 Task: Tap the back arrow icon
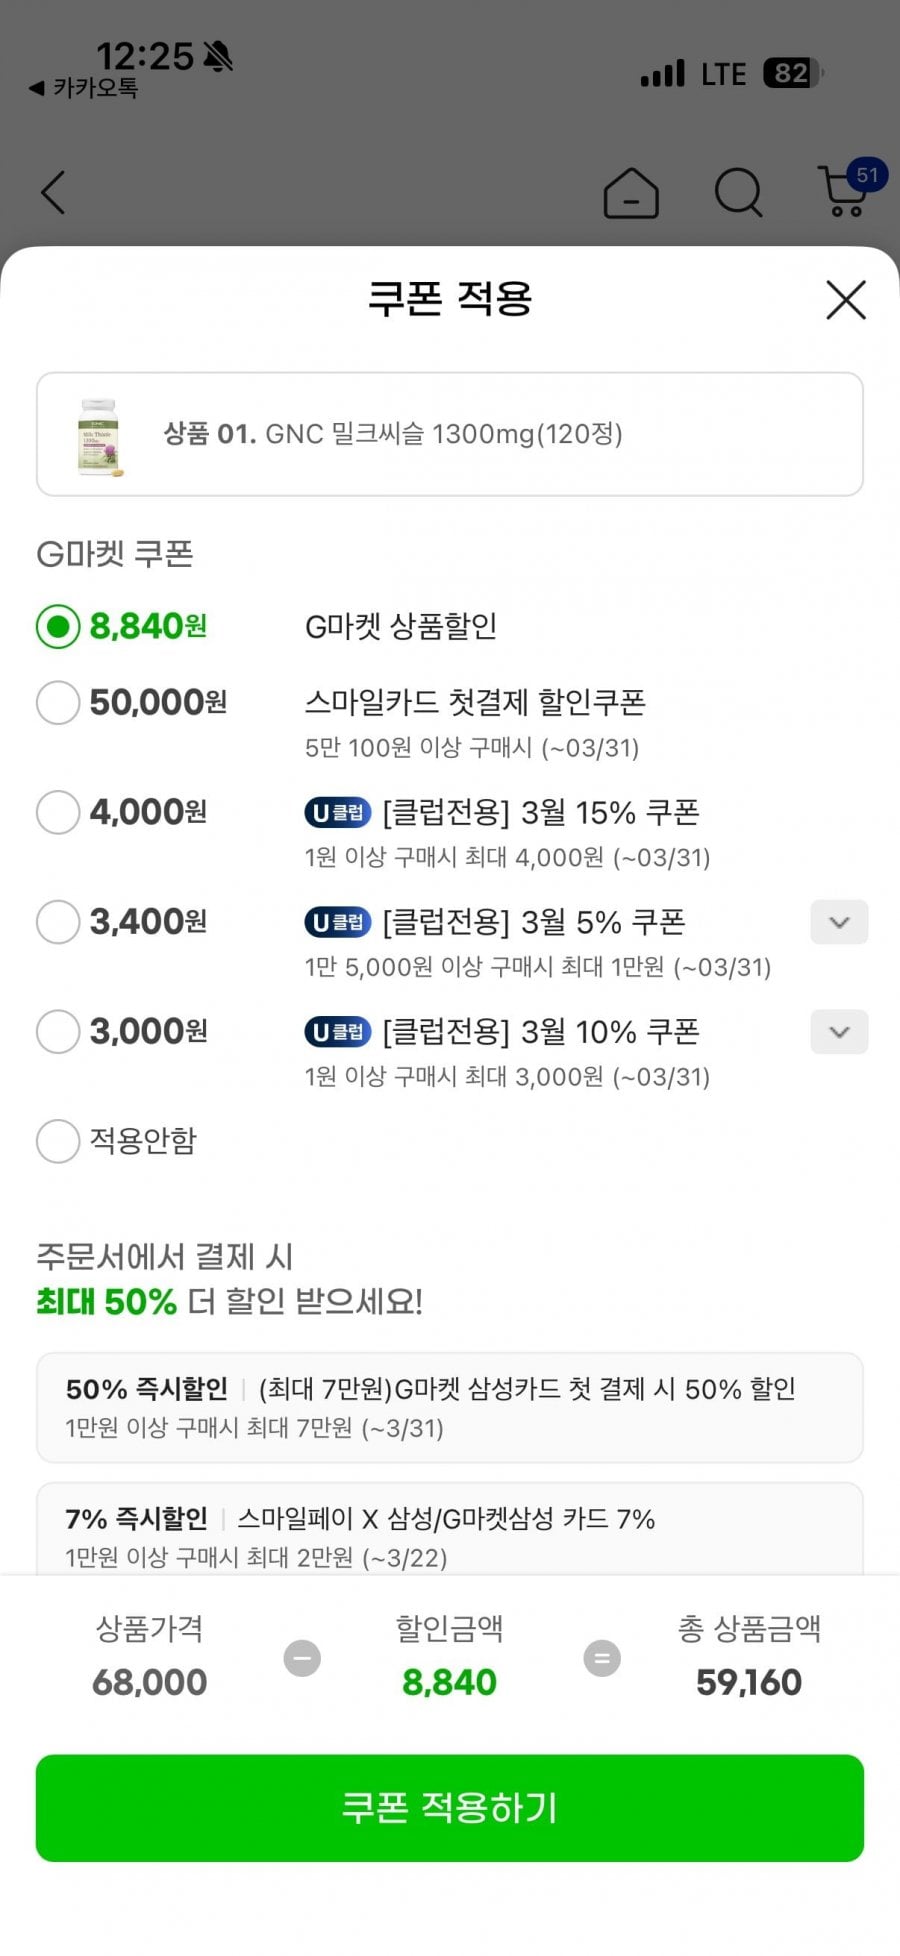[54, 192]
